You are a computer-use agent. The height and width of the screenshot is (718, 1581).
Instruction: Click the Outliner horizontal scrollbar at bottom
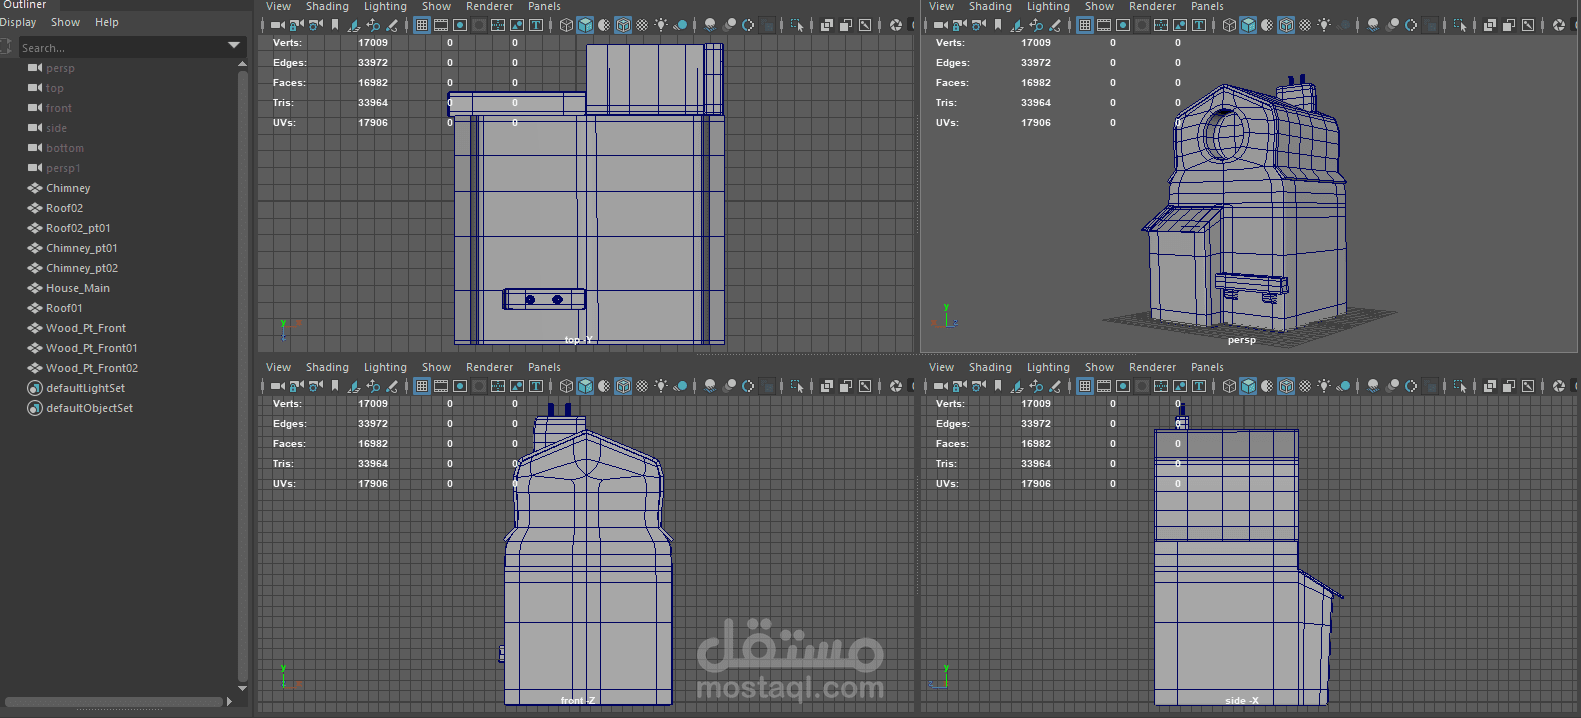[x=112, y=702]
